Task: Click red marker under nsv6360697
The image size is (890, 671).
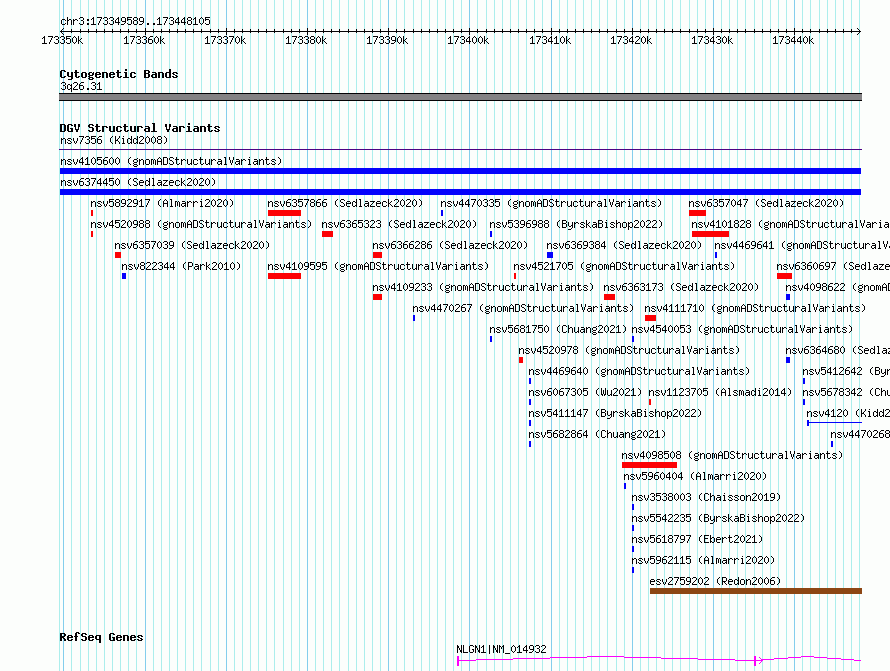Action: [784, 276]
